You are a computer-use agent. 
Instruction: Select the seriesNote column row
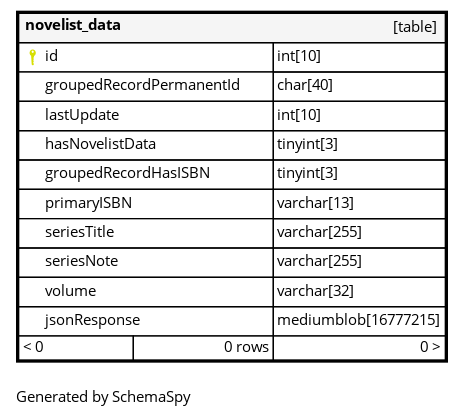(232, 262)
